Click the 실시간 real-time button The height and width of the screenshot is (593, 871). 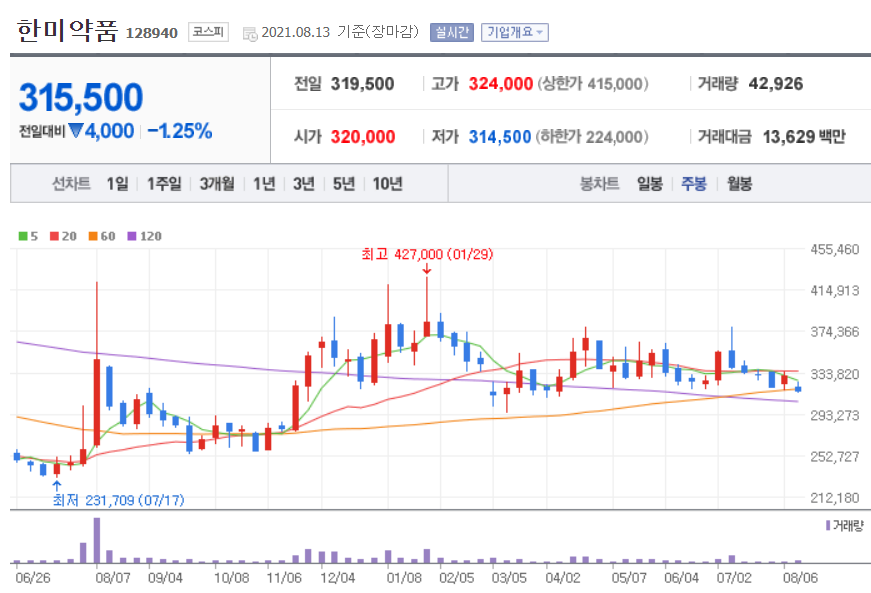pos(452,32)
